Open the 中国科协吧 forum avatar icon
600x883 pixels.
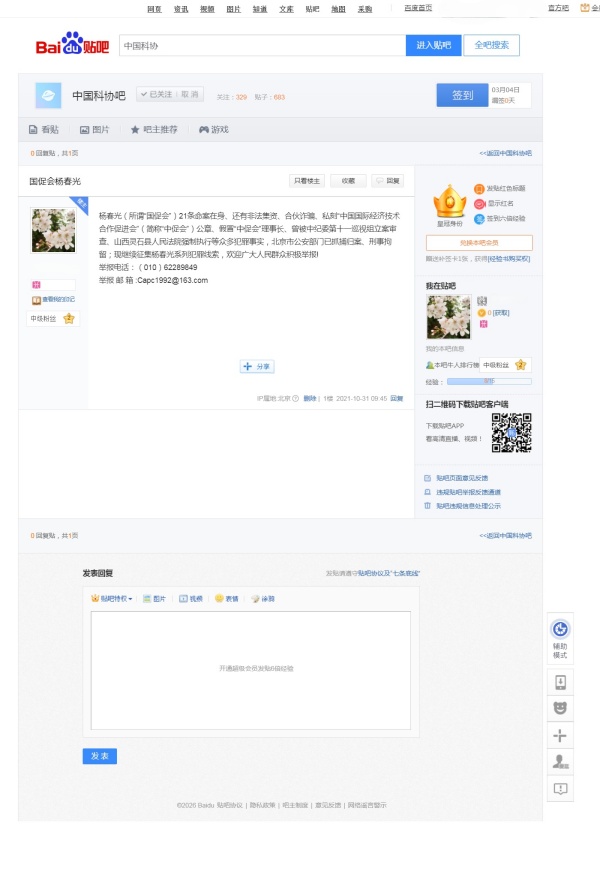click(x=48, y=95)
